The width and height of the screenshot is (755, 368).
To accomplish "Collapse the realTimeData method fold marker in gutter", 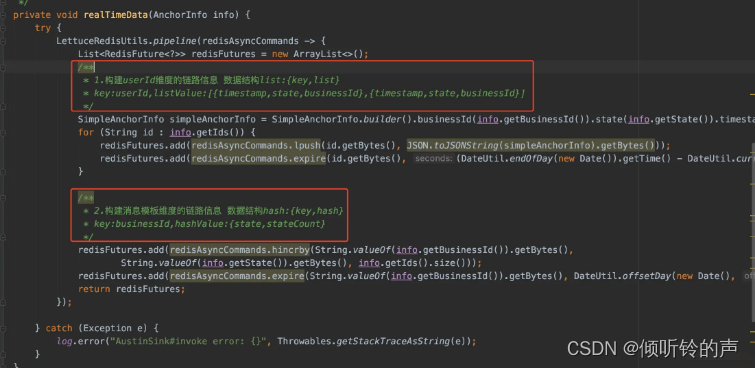I will [x=3, y=15].
